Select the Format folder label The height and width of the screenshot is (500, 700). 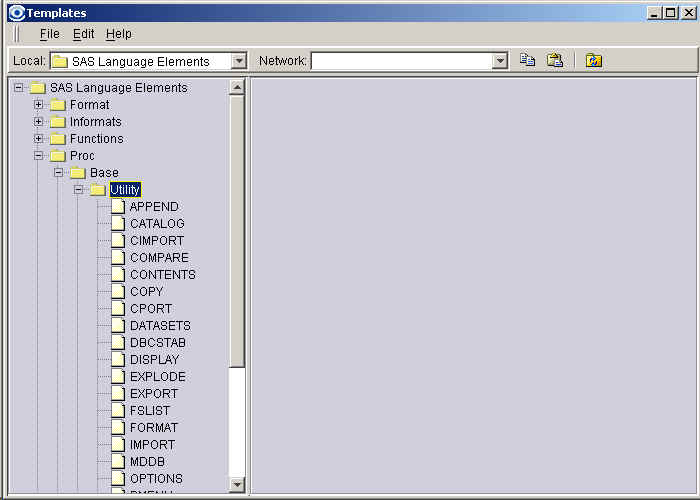(x=89, y=105)
